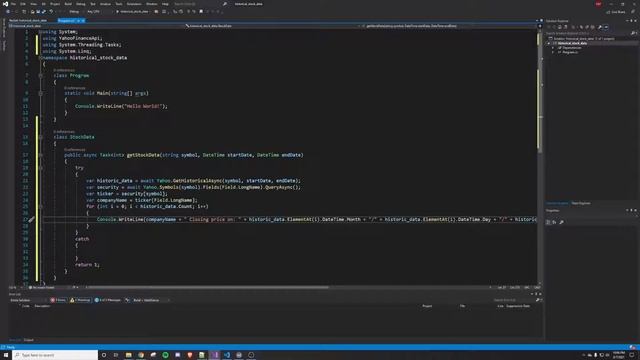Pin the Solution Explorer panel

tap(631, 21)
